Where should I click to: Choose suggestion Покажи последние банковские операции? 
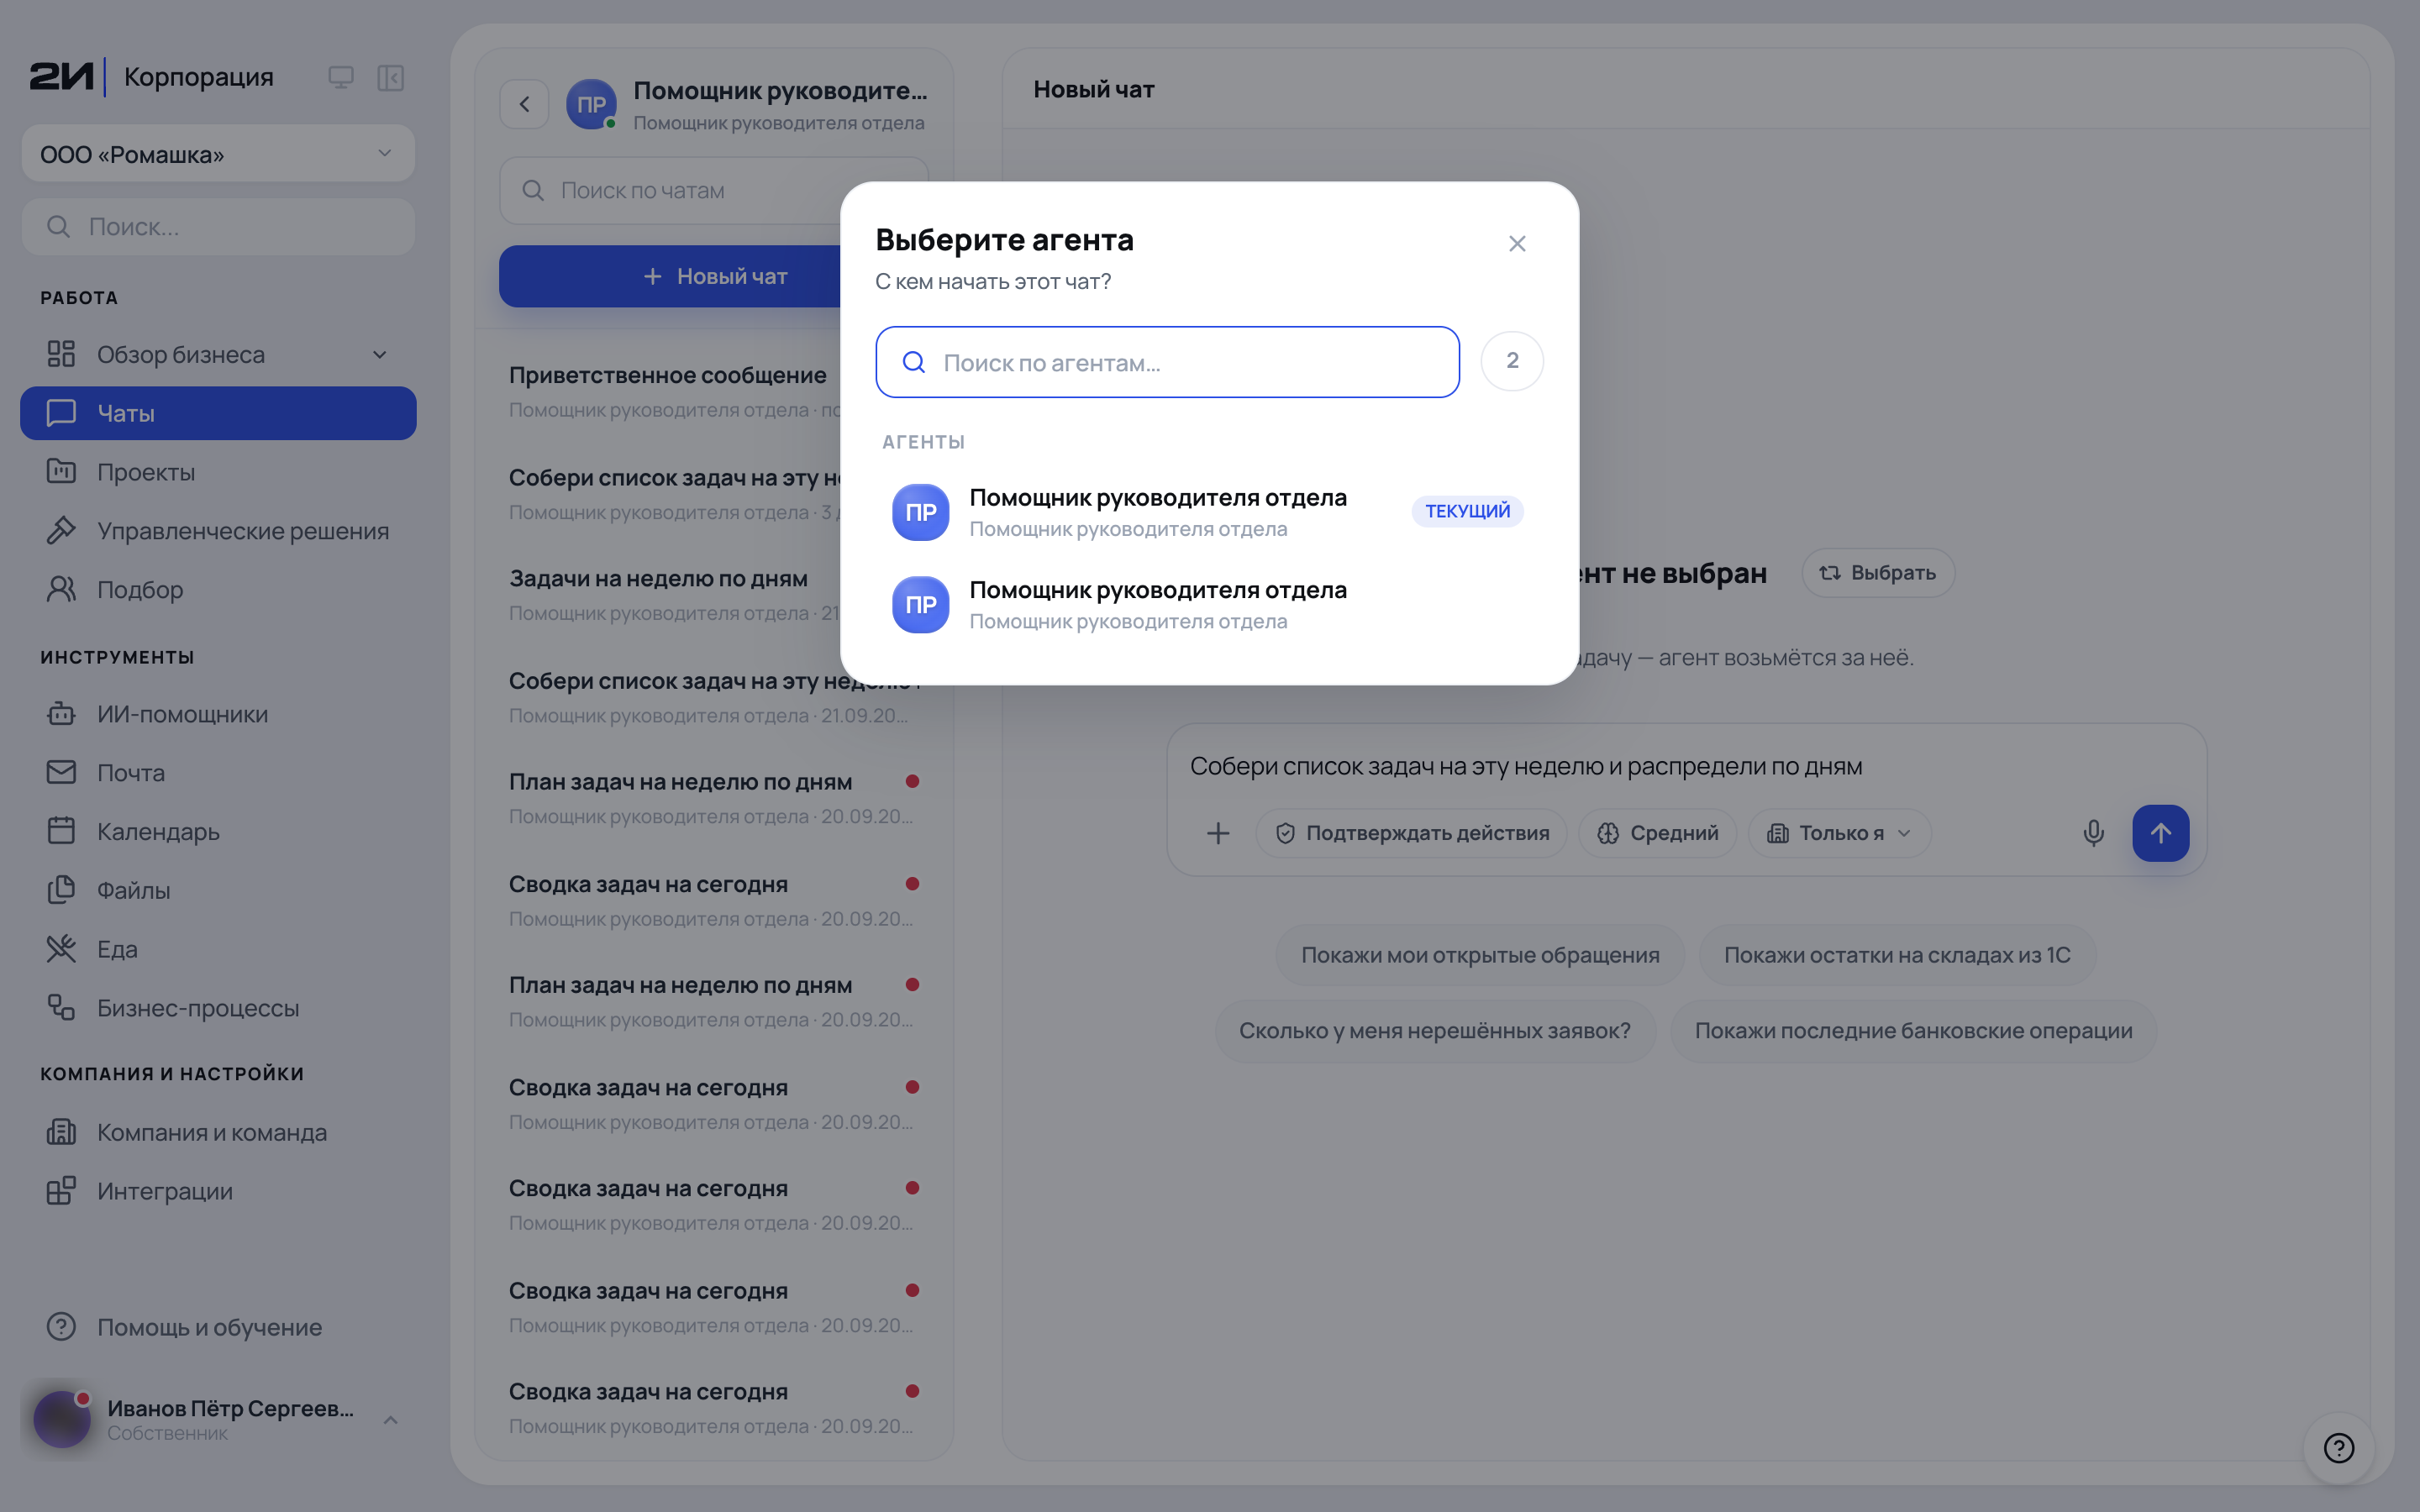(1913, 1031)
